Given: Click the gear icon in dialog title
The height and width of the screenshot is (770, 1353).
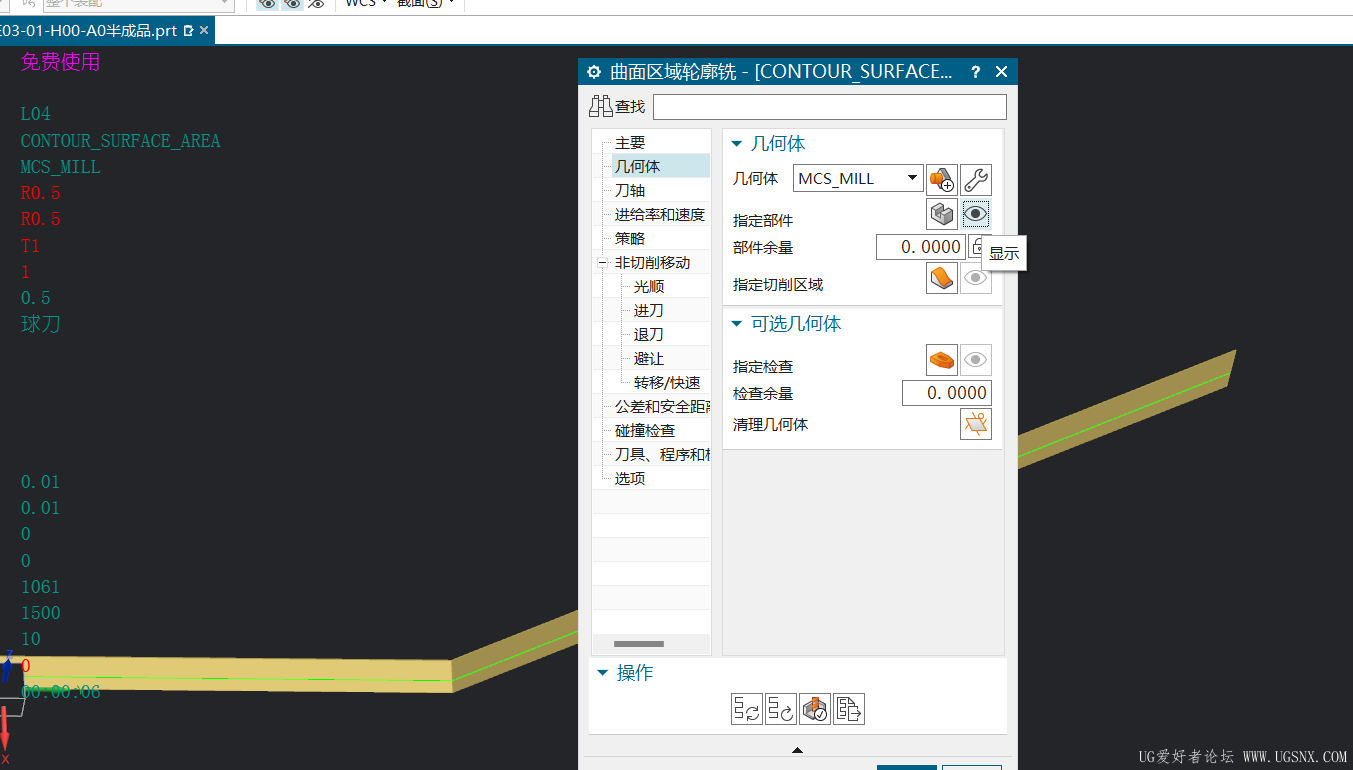Looking at the screenshot, I should click(594, 72).
